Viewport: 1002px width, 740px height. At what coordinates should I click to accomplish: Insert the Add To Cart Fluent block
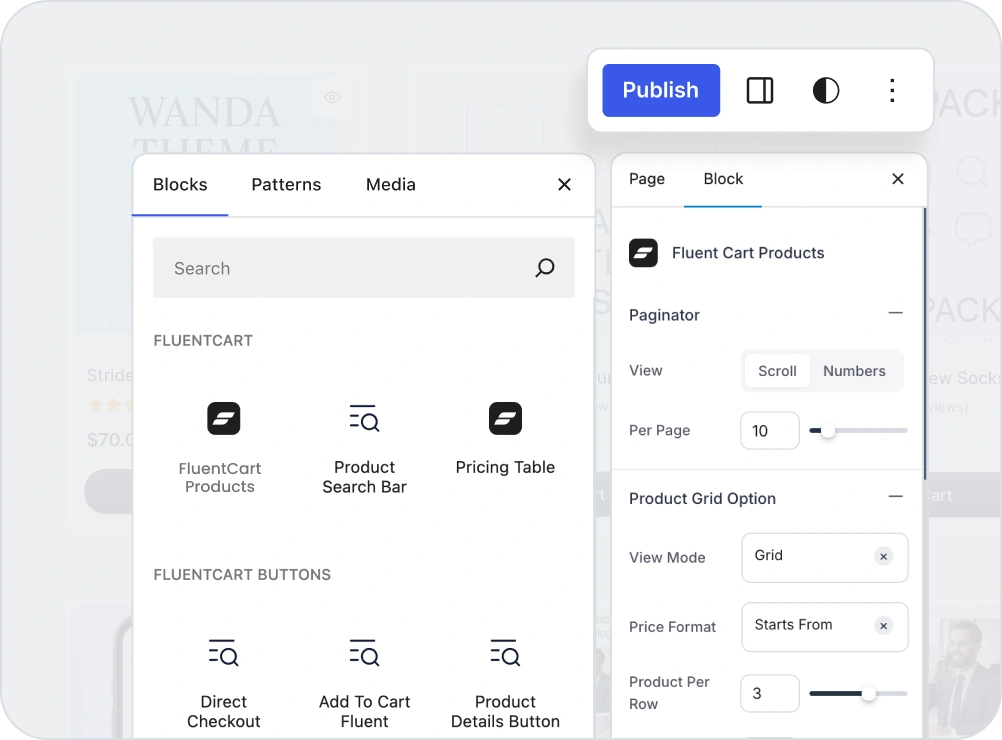pyautogui.click(x=364, y=680)
